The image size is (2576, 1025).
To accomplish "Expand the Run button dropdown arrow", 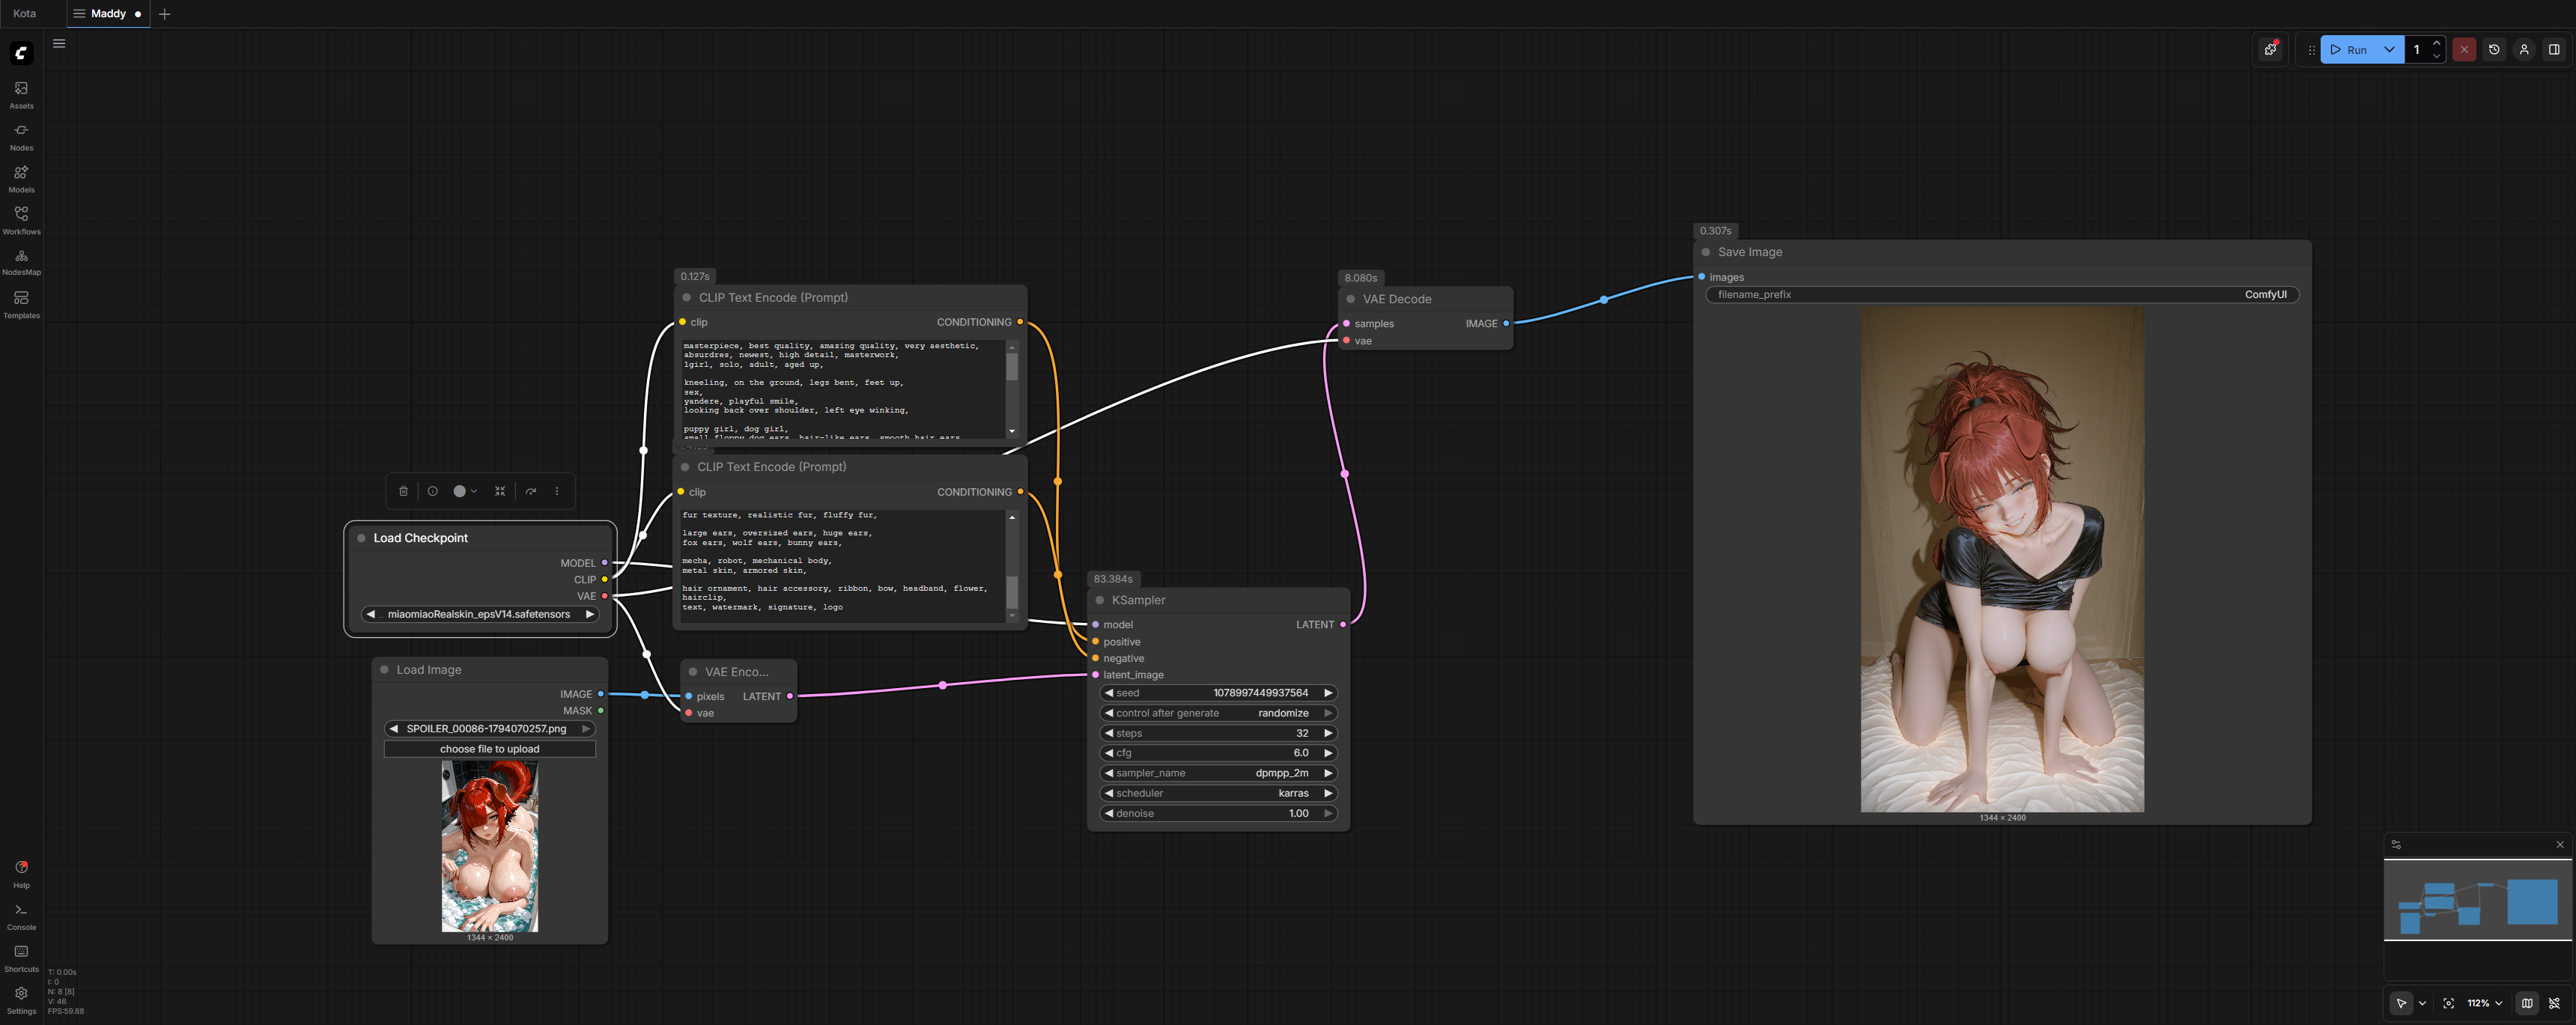I will [2389, 49].
